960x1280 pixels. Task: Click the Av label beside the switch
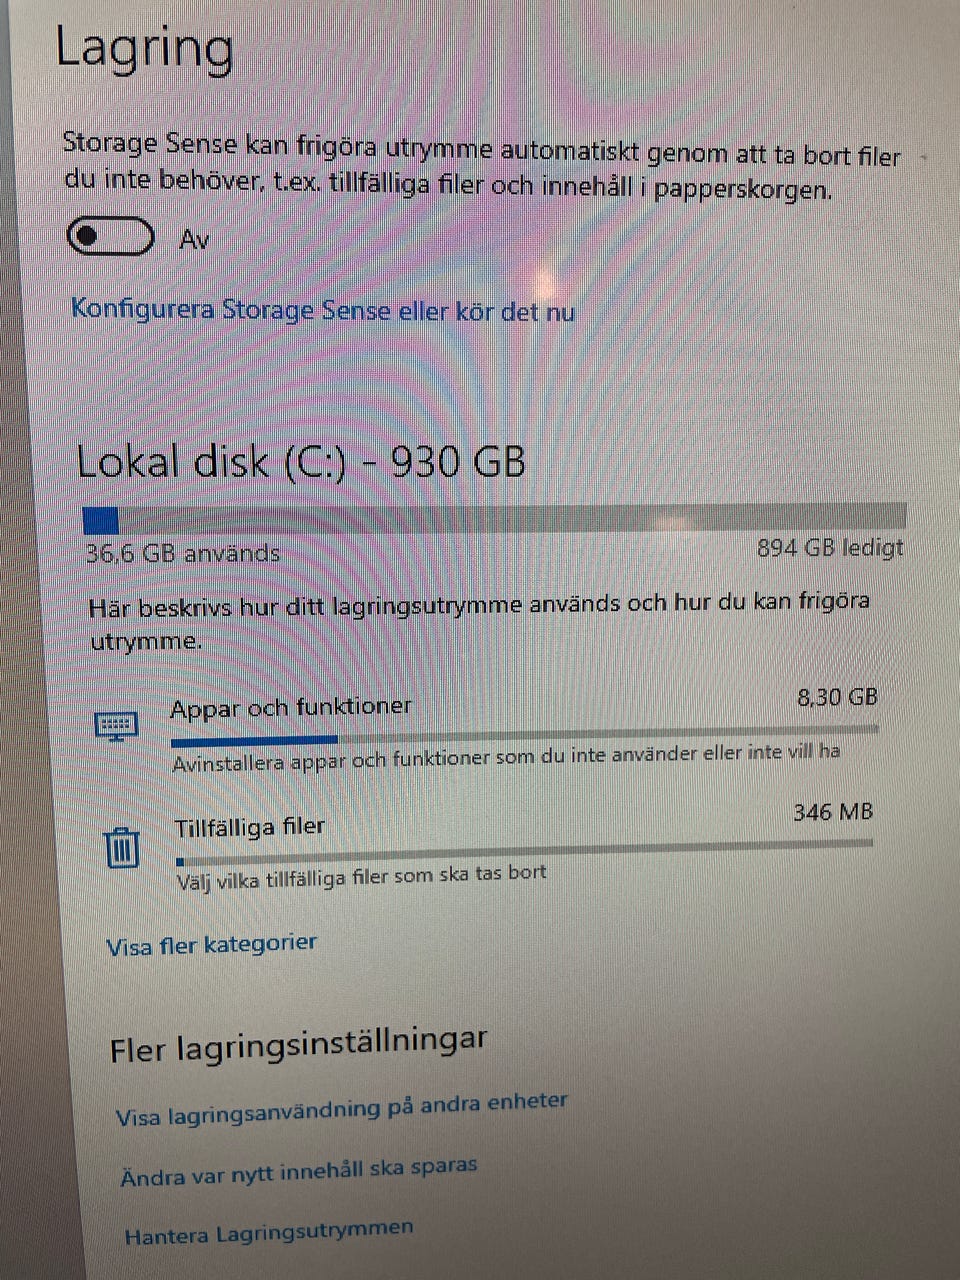194,240
